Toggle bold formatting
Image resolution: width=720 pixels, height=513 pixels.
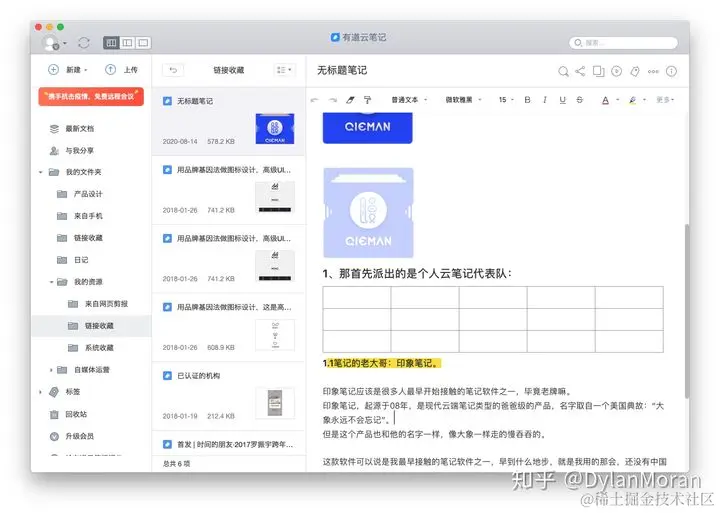pyautogui.click(x=528, y=100)
